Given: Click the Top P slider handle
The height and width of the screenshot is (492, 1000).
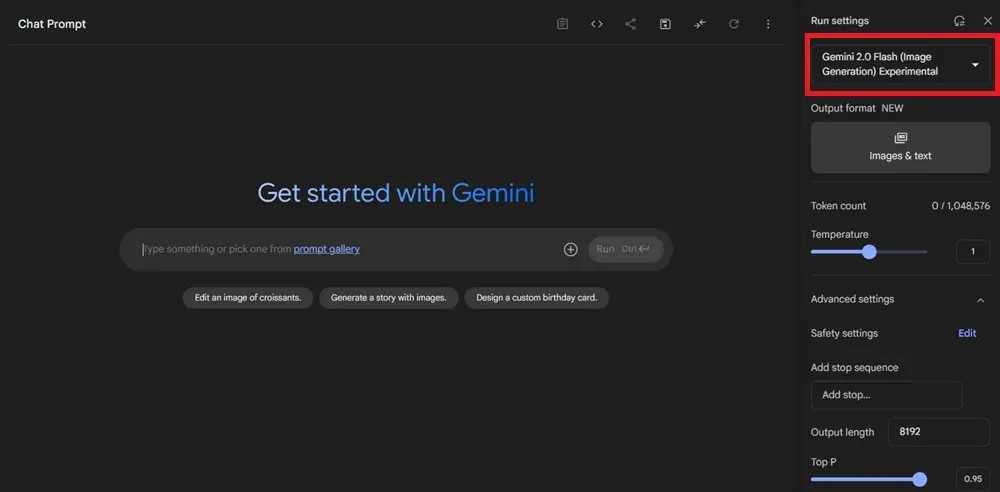Looking at the screenshot, I should click(x=920, y=479).
